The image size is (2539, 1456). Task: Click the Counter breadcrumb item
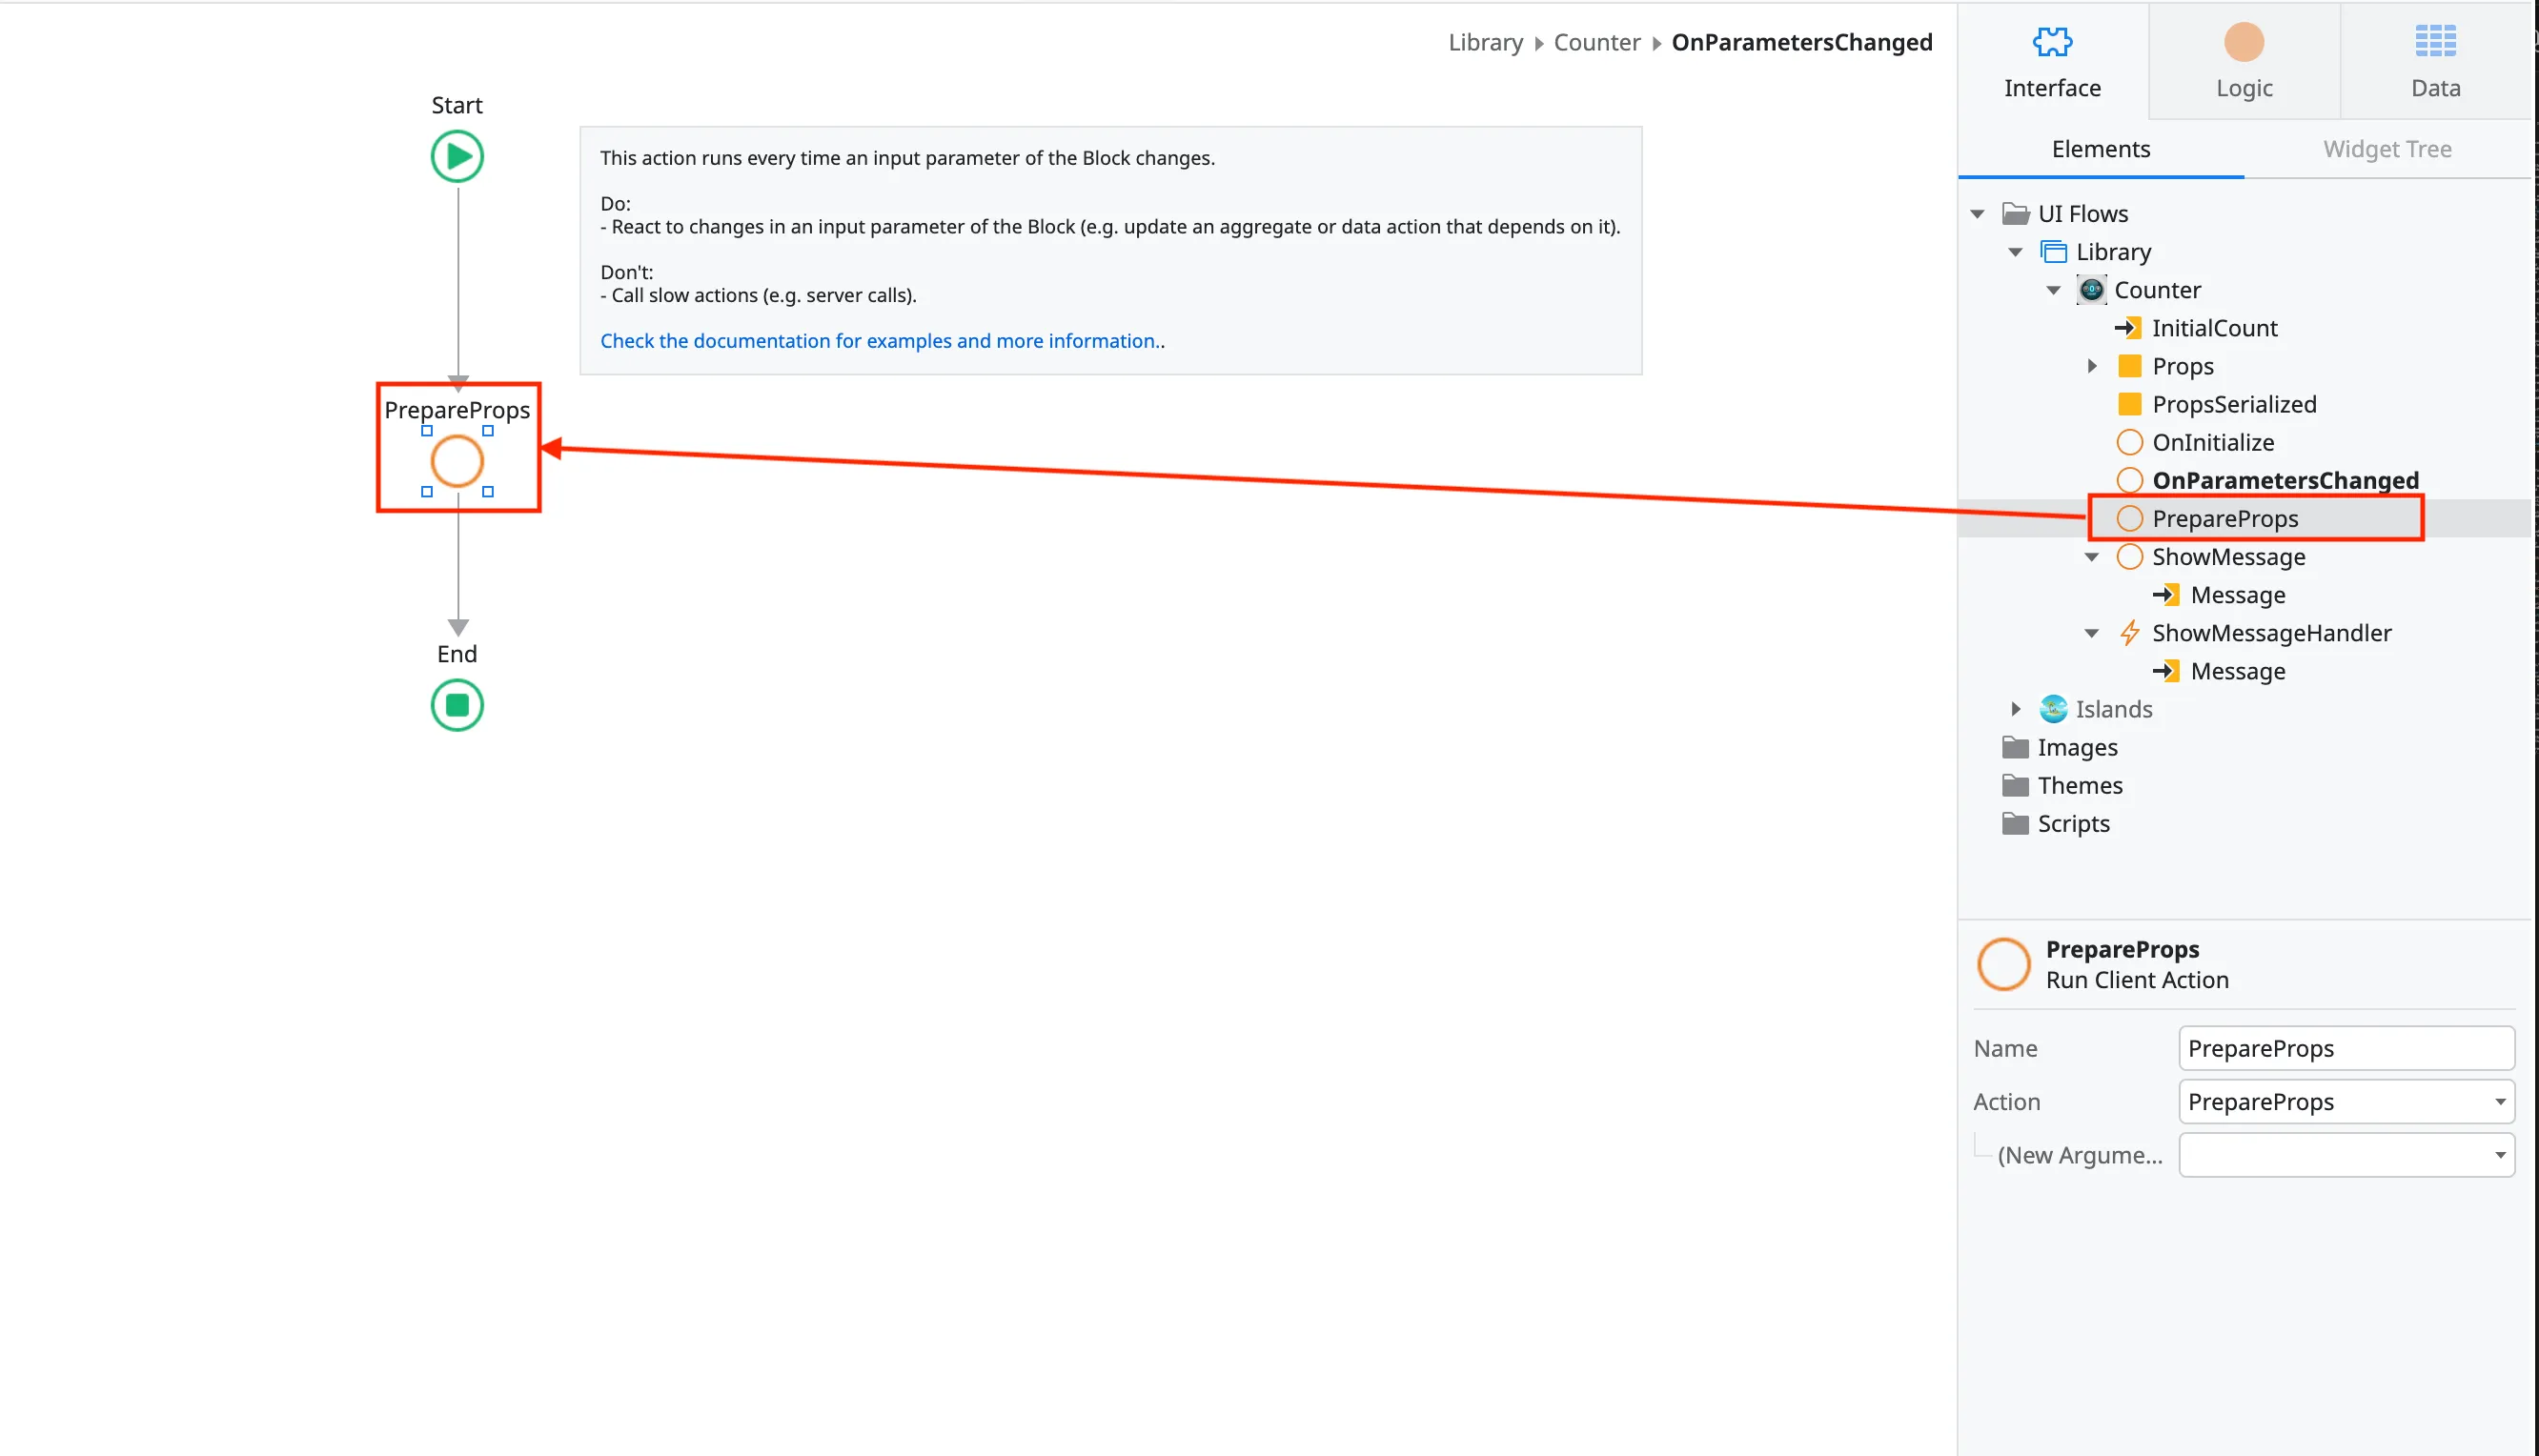[1596, 42]
